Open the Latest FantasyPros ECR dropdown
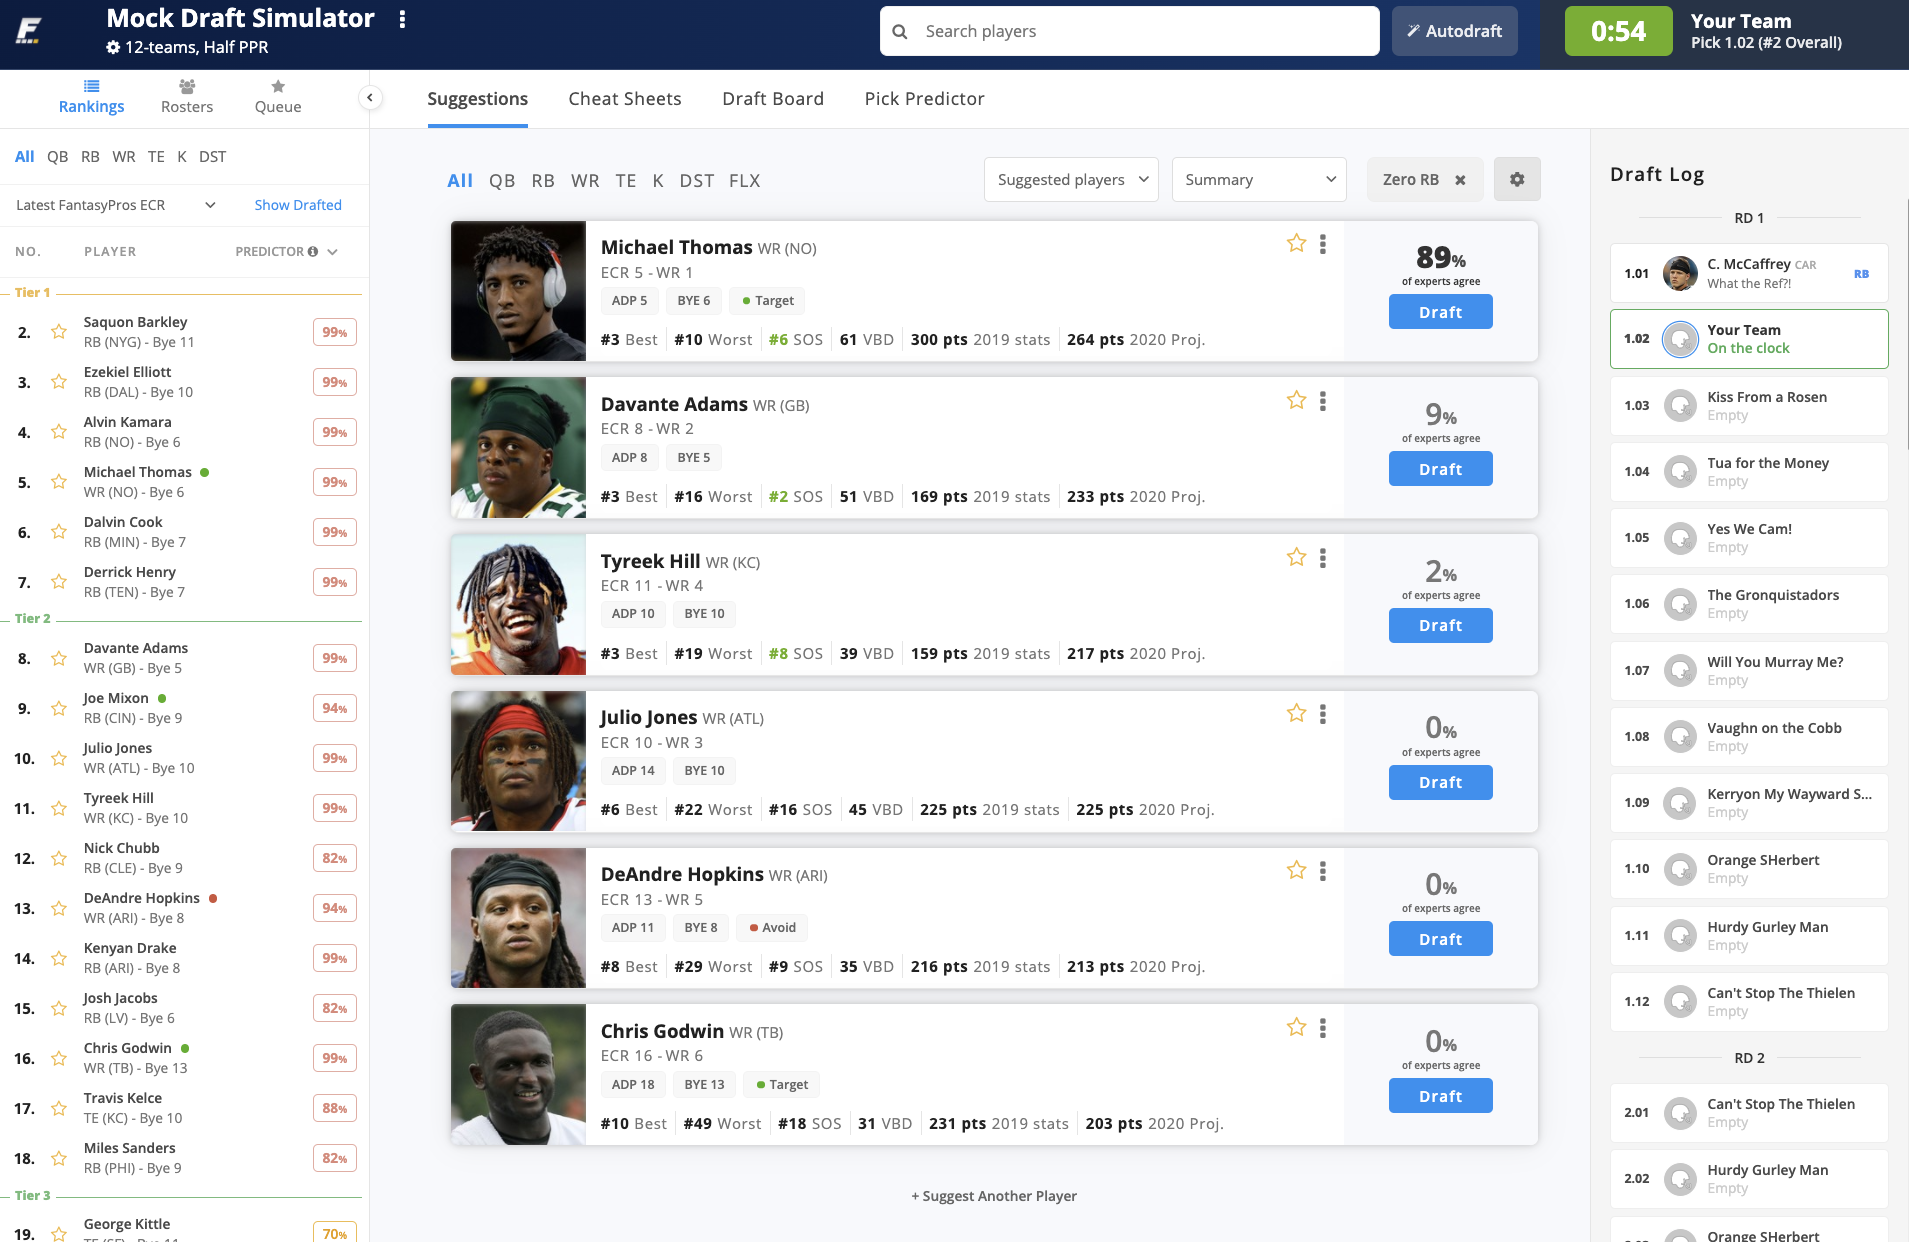This screenshot has width=1909, height=1242. tap(116, 205)
